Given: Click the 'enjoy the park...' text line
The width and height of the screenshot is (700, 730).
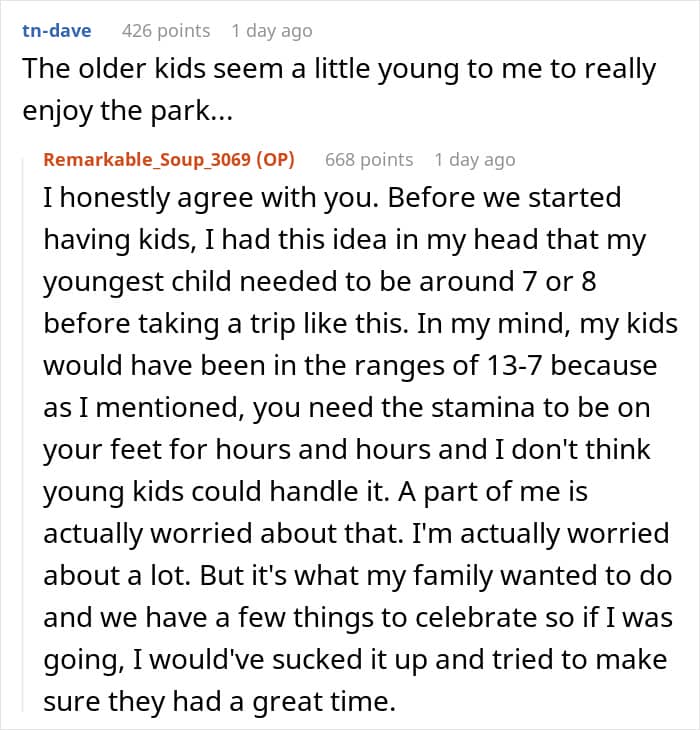Looking at the screenshot, I should click(126, 110).
